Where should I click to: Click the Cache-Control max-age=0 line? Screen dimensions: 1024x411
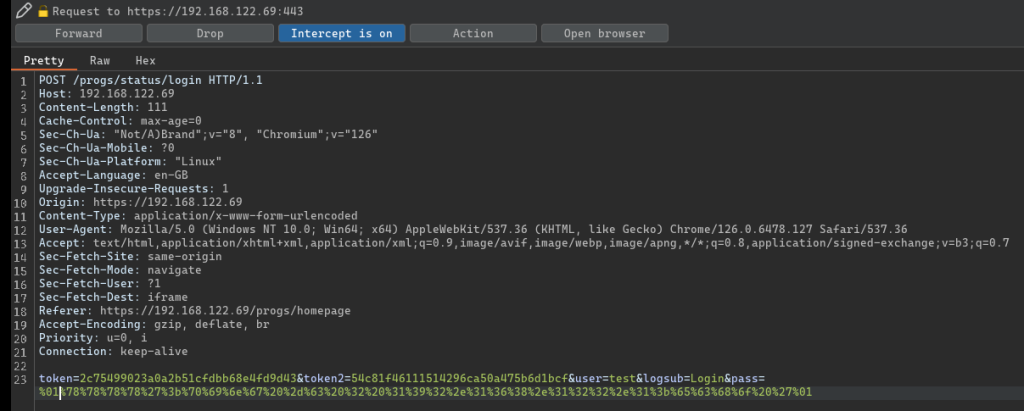[120, 121]
